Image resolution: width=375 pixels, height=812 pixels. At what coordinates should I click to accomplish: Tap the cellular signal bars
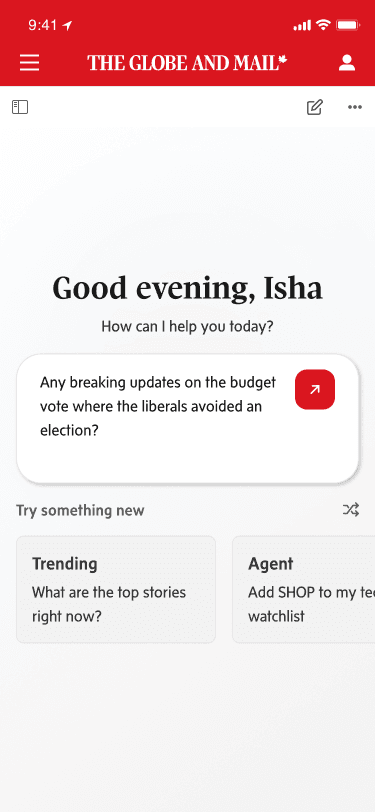click(302, 25)
